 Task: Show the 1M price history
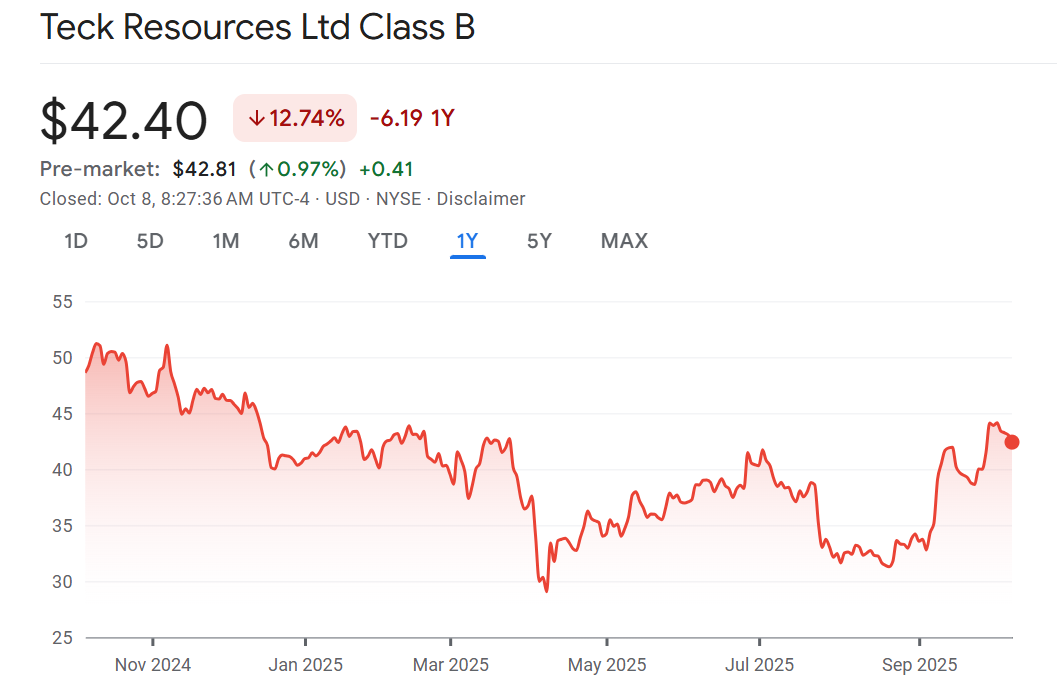tap(226, 241)
